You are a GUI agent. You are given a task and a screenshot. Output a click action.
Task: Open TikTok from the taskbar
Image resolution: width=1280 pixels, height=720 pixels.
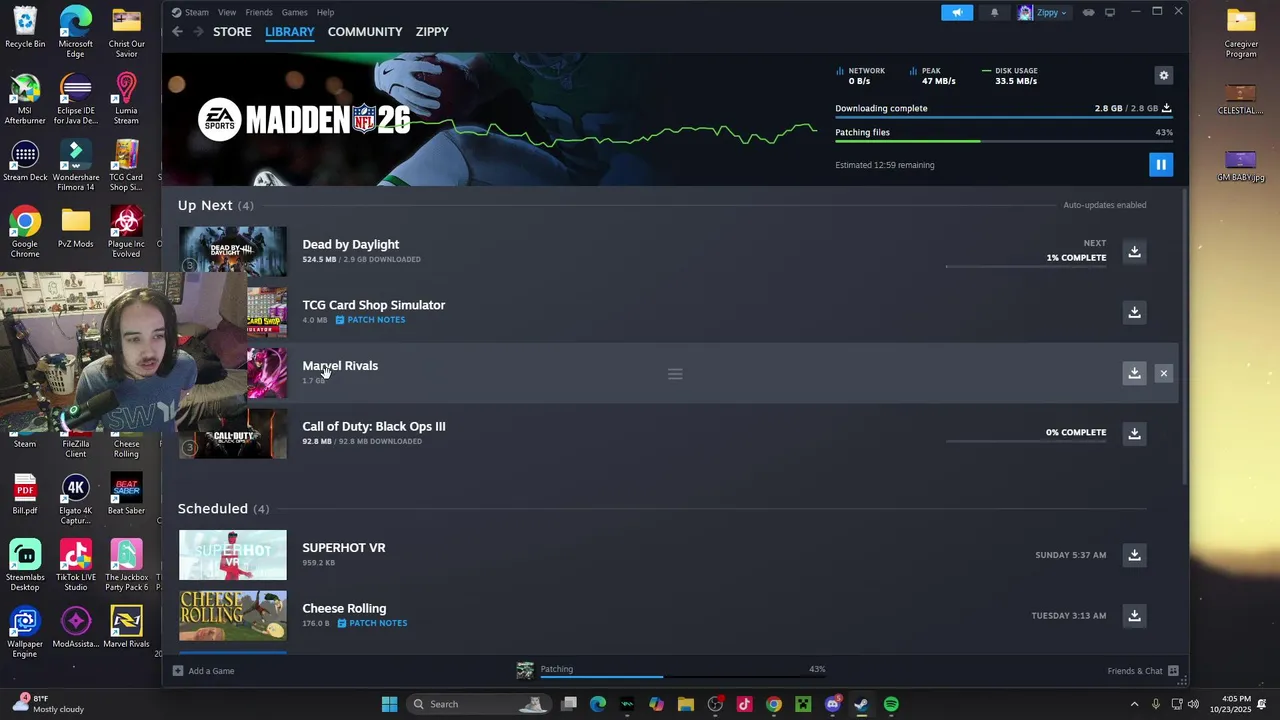click(744, 704)
